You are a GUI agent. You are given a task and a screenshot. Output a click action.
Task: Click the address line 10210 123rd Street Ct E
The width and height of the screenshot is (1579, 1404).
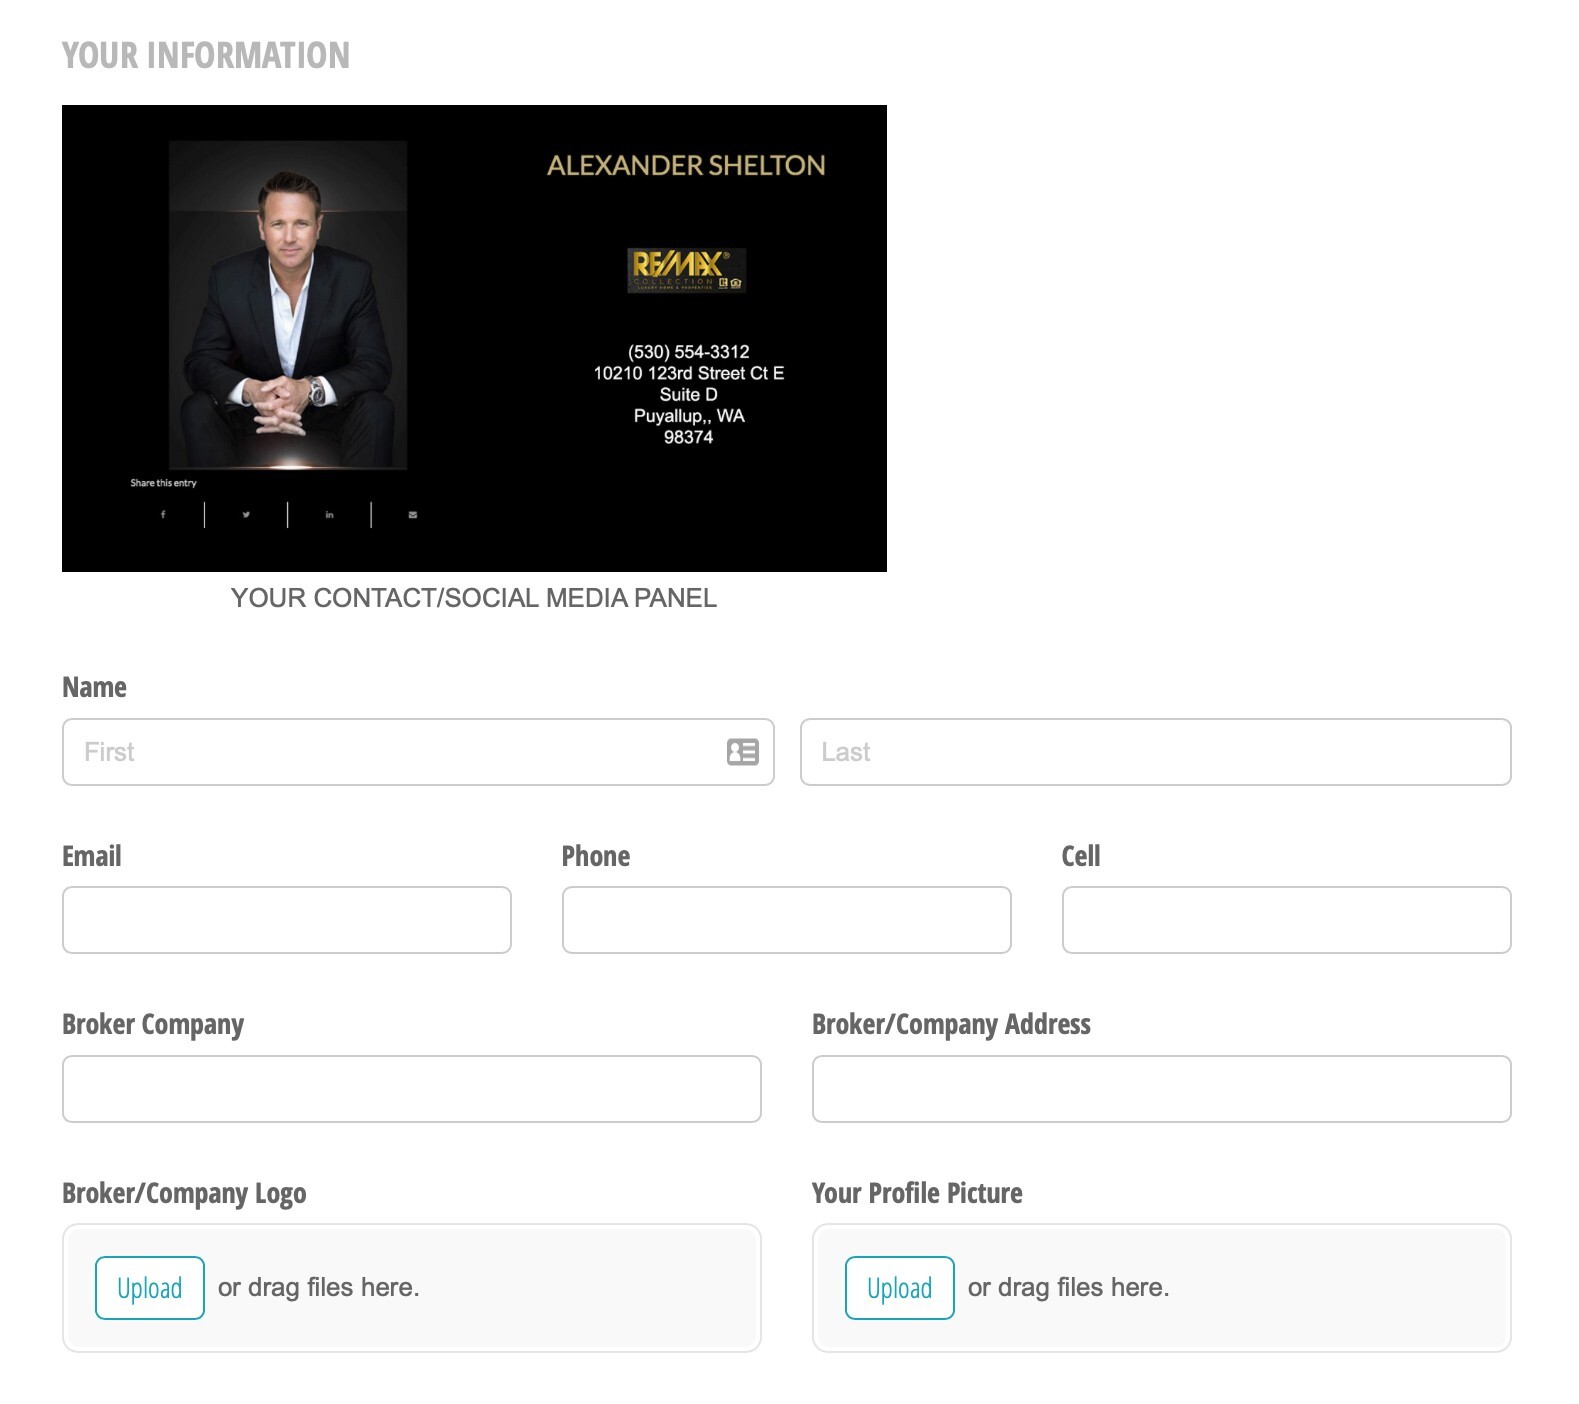(688, 373)
